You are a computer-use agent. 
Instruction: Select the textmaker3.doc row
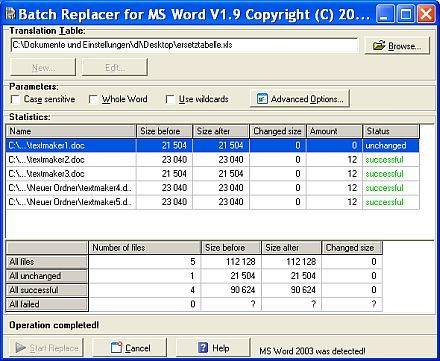pos(213,174)
